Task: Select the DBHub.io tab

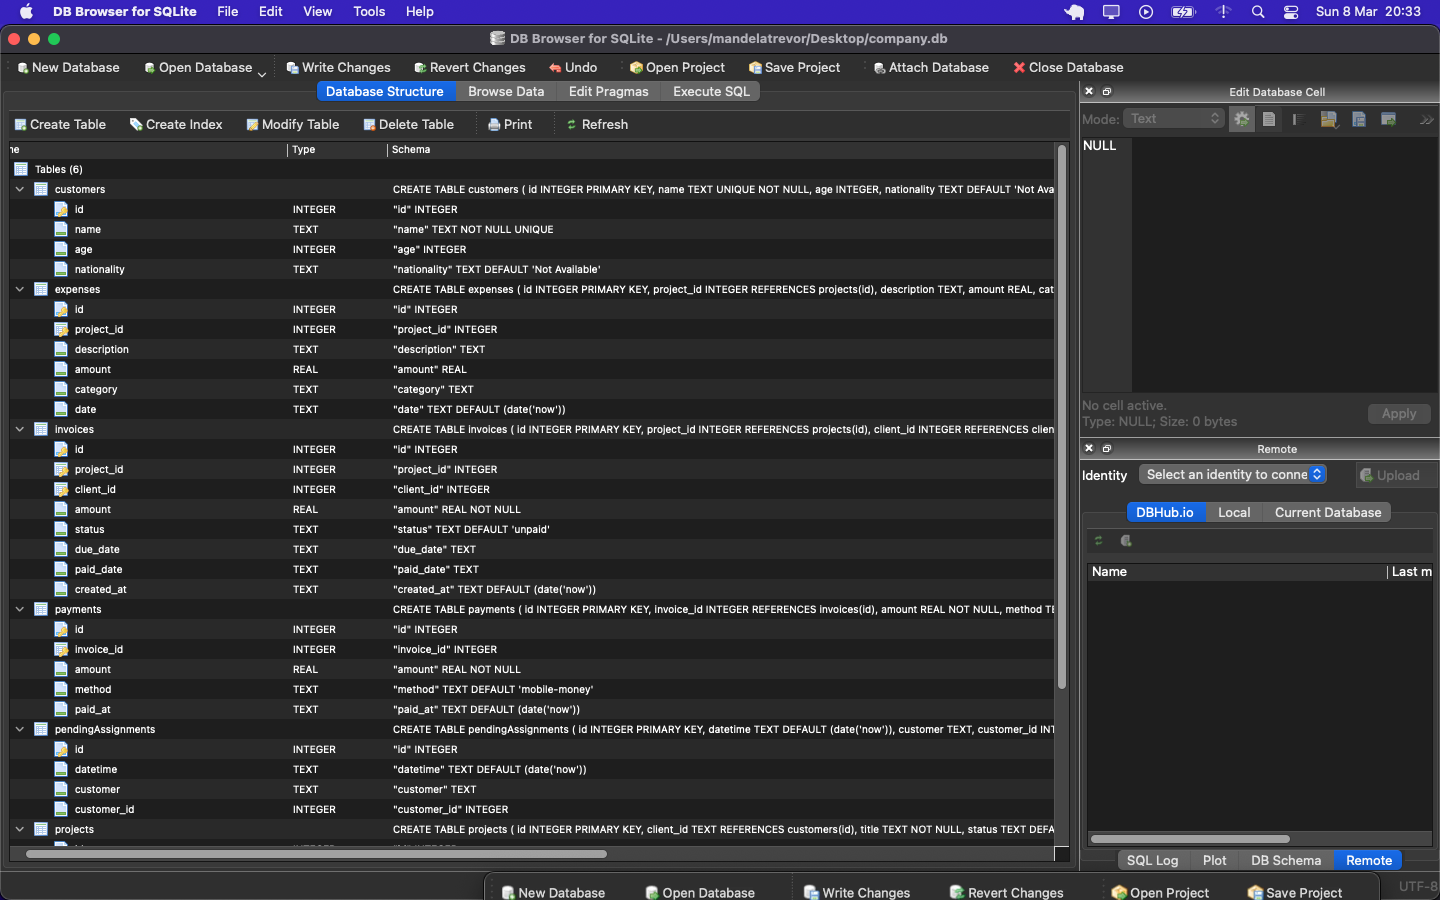Action: (x=1165, y=512)
